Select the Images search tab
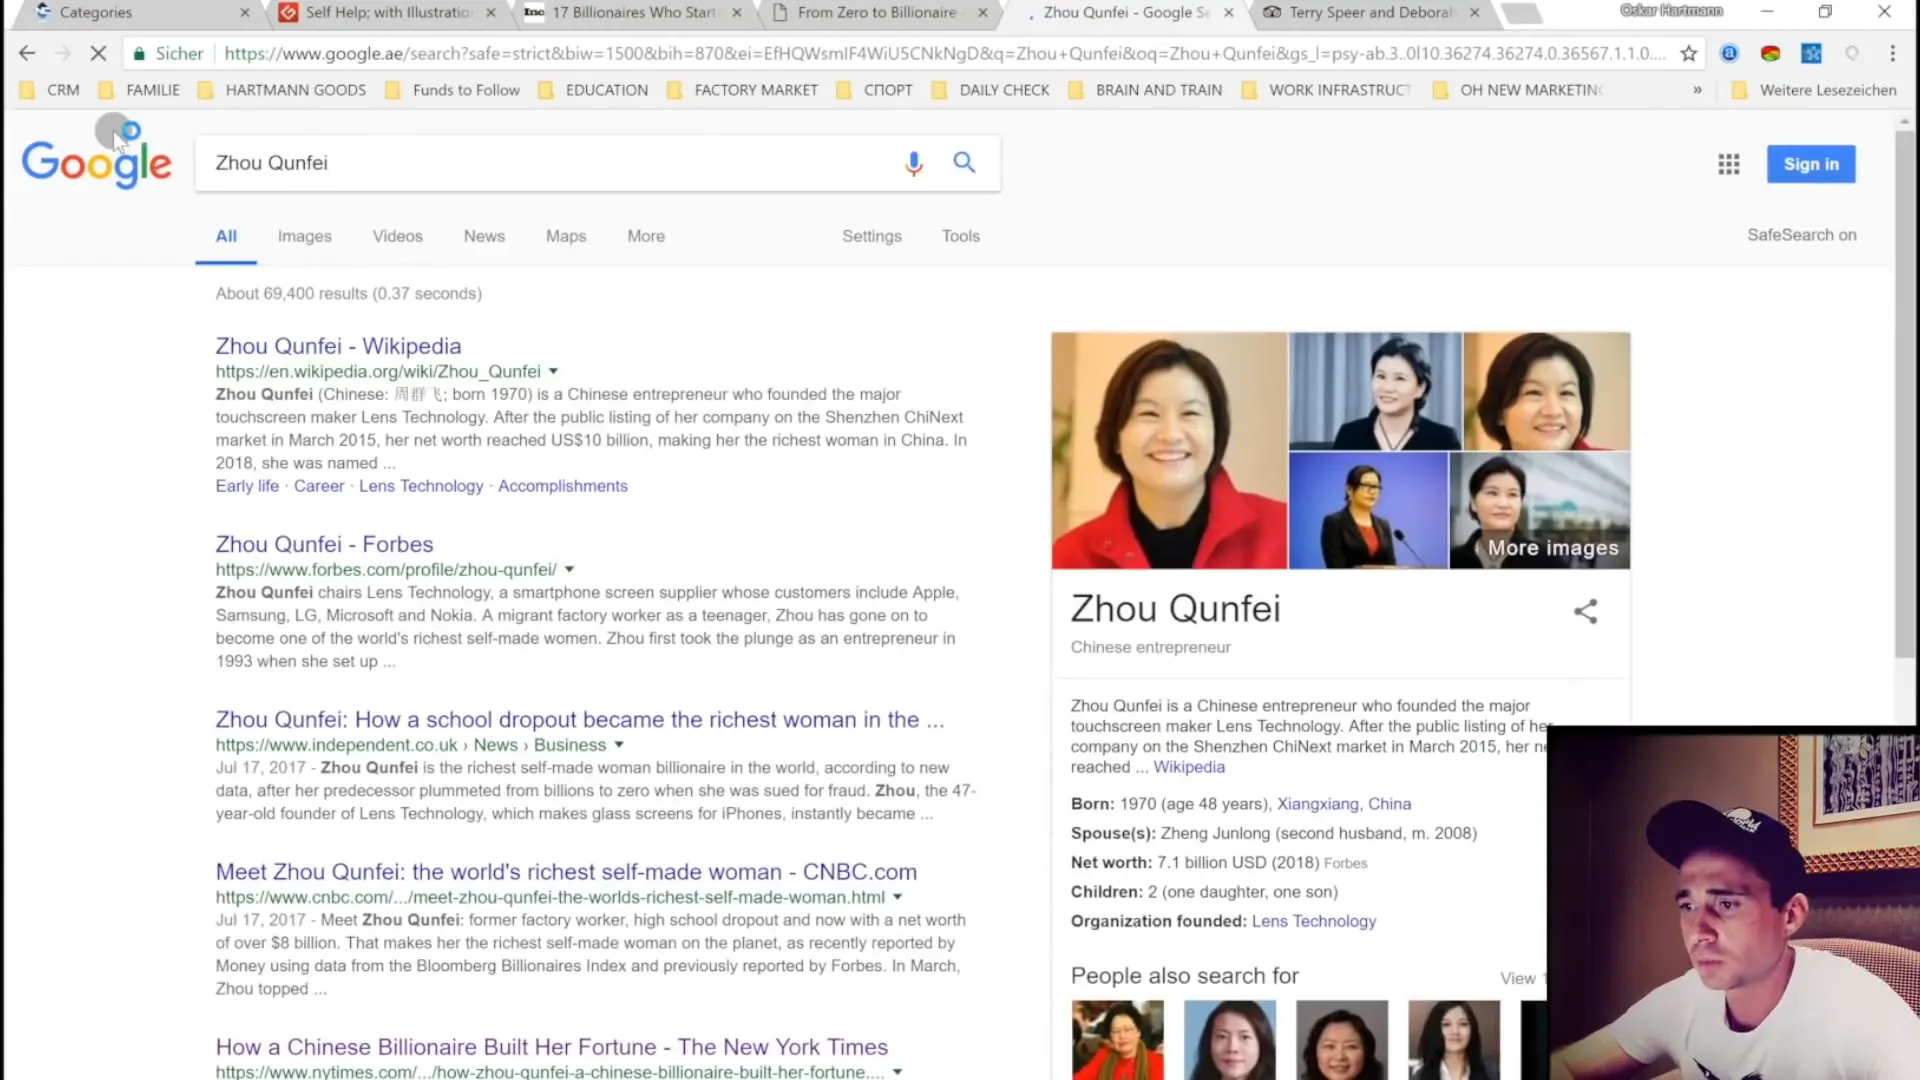 click(x=304, y=237)
